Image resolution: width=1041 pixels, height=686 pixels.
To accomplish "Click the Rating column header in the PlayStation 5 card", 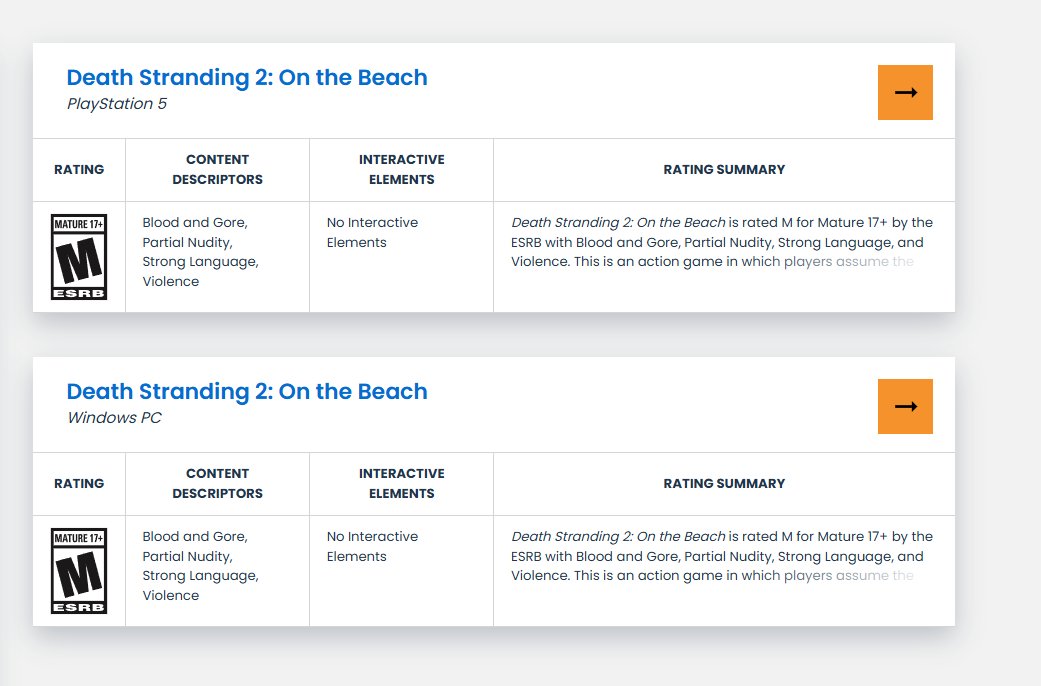I will click(79, 170).
